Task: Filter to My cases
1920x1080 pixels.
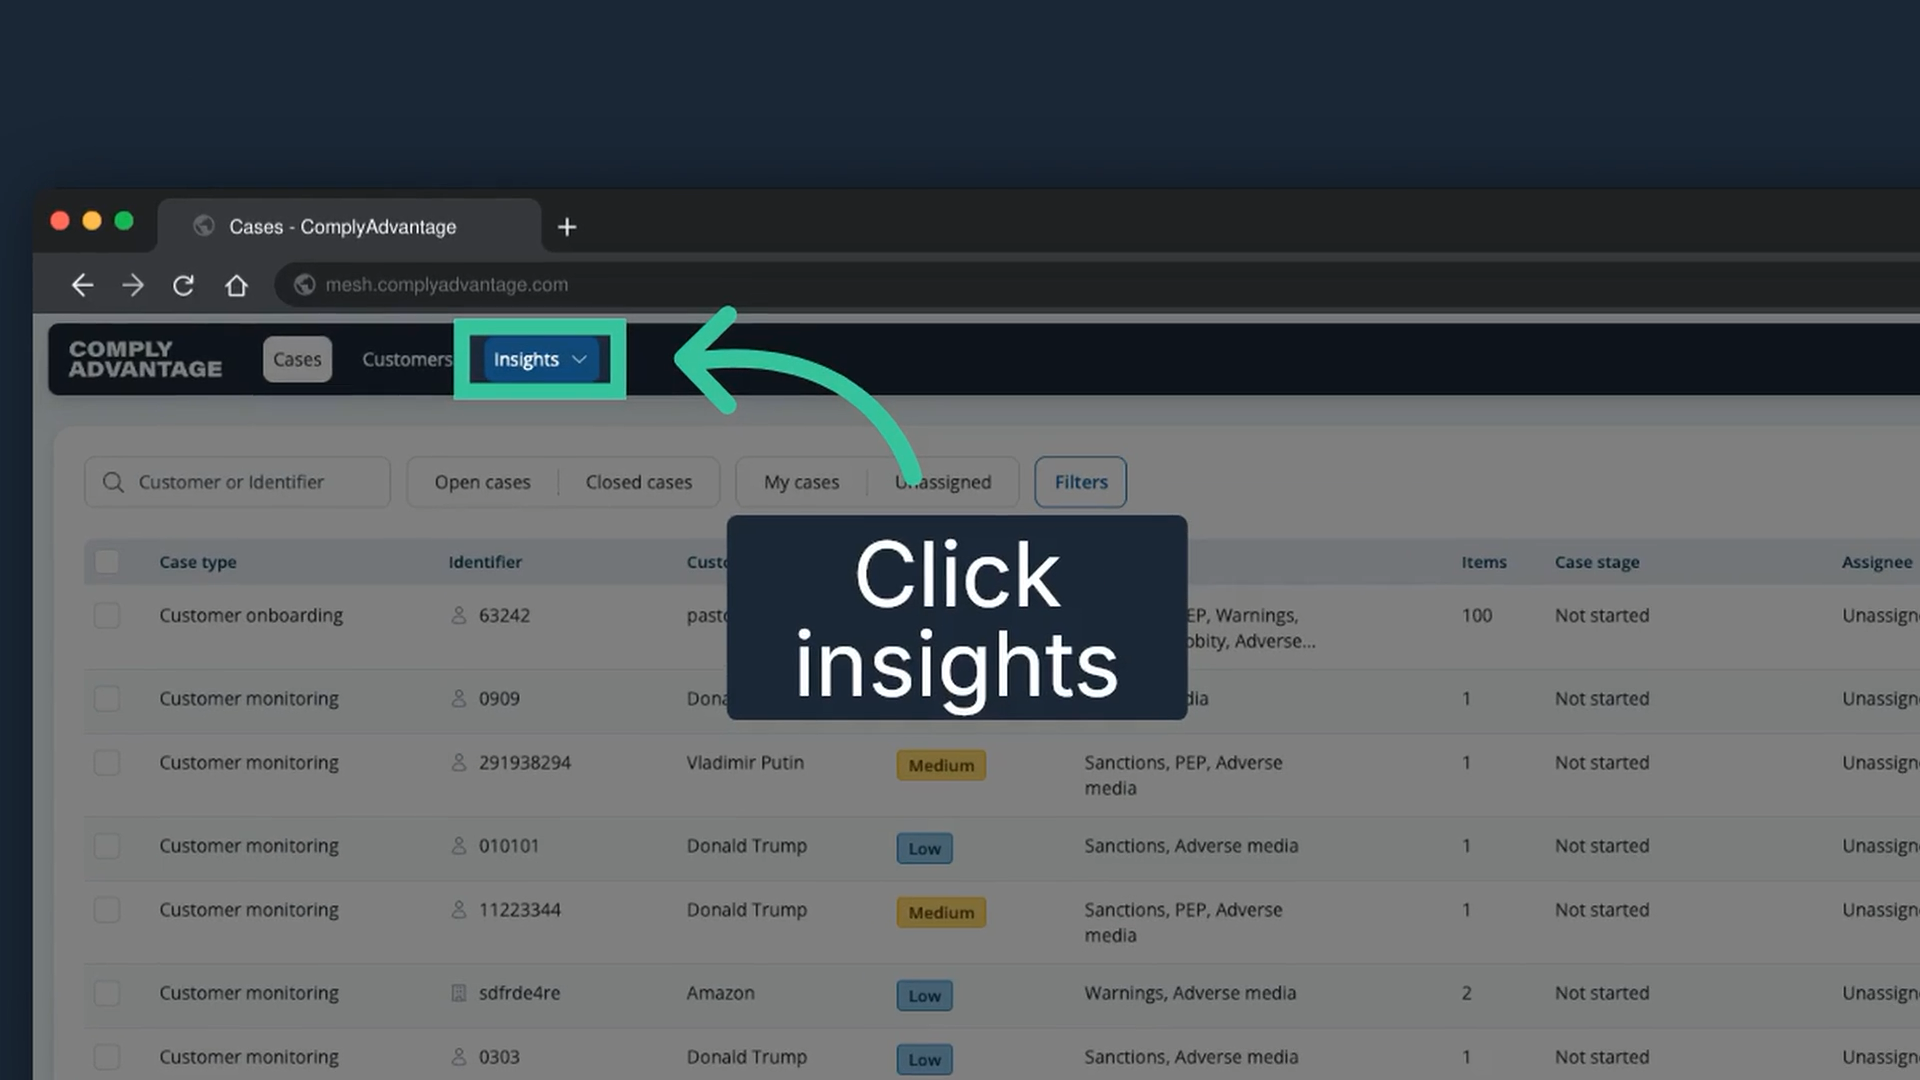Action: [802, 482]
